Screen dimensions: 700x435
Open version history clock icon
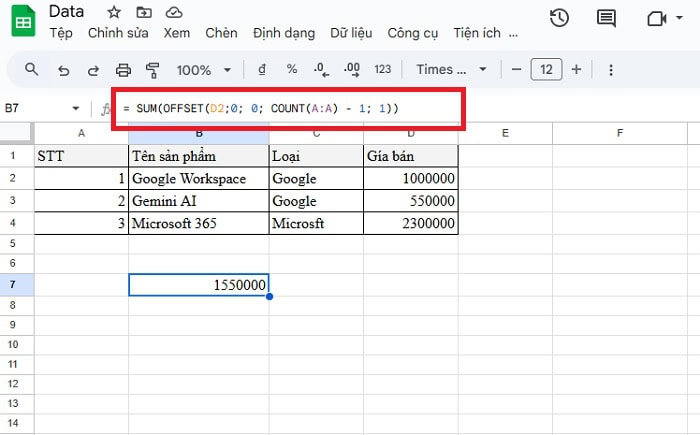[560, 18]
